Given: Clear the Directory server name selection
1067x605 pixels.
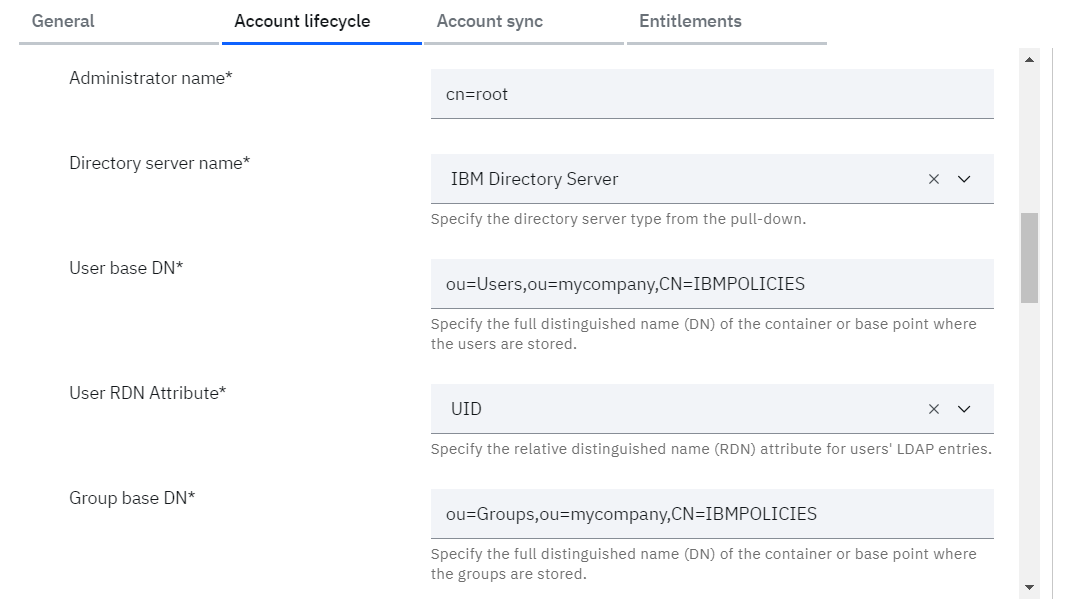Looking at the screenshot, I should 934,179.
